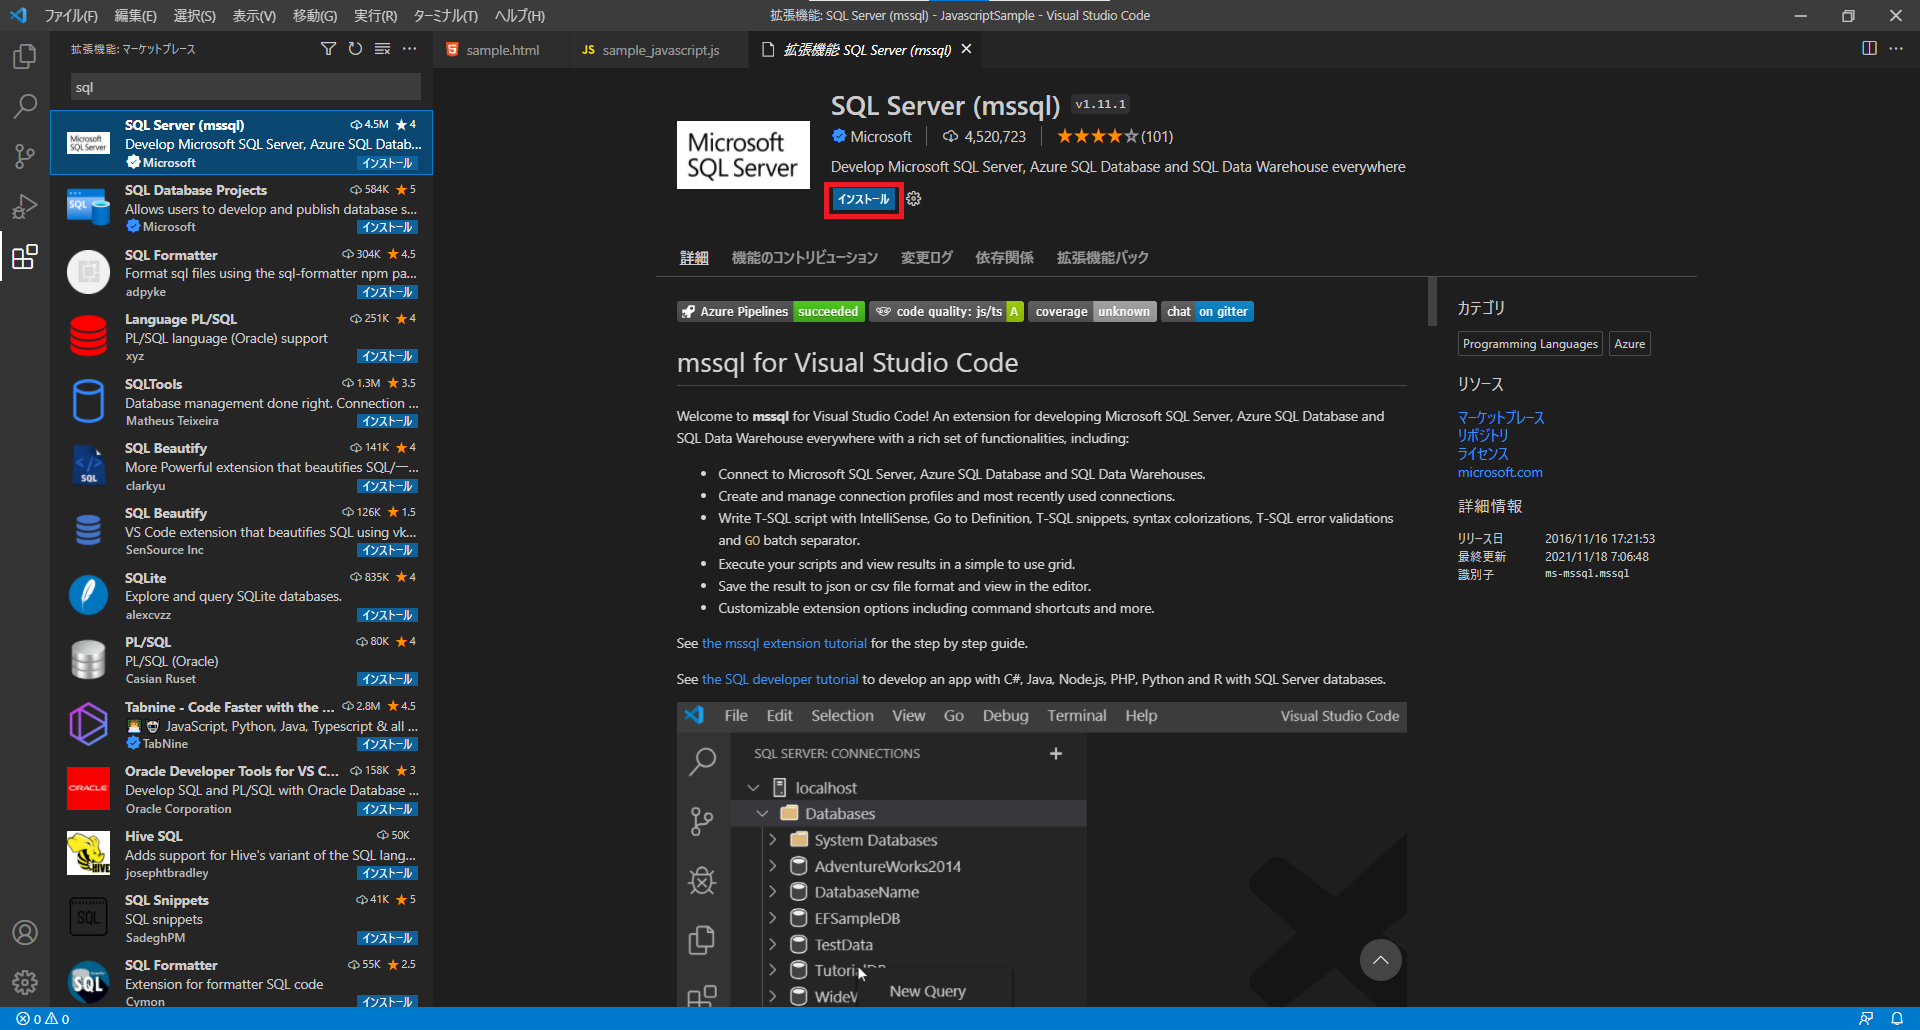Open the リポジトリ resource link
This screenshot has width=1920, height=1030.
click(x=1483, y=436)
